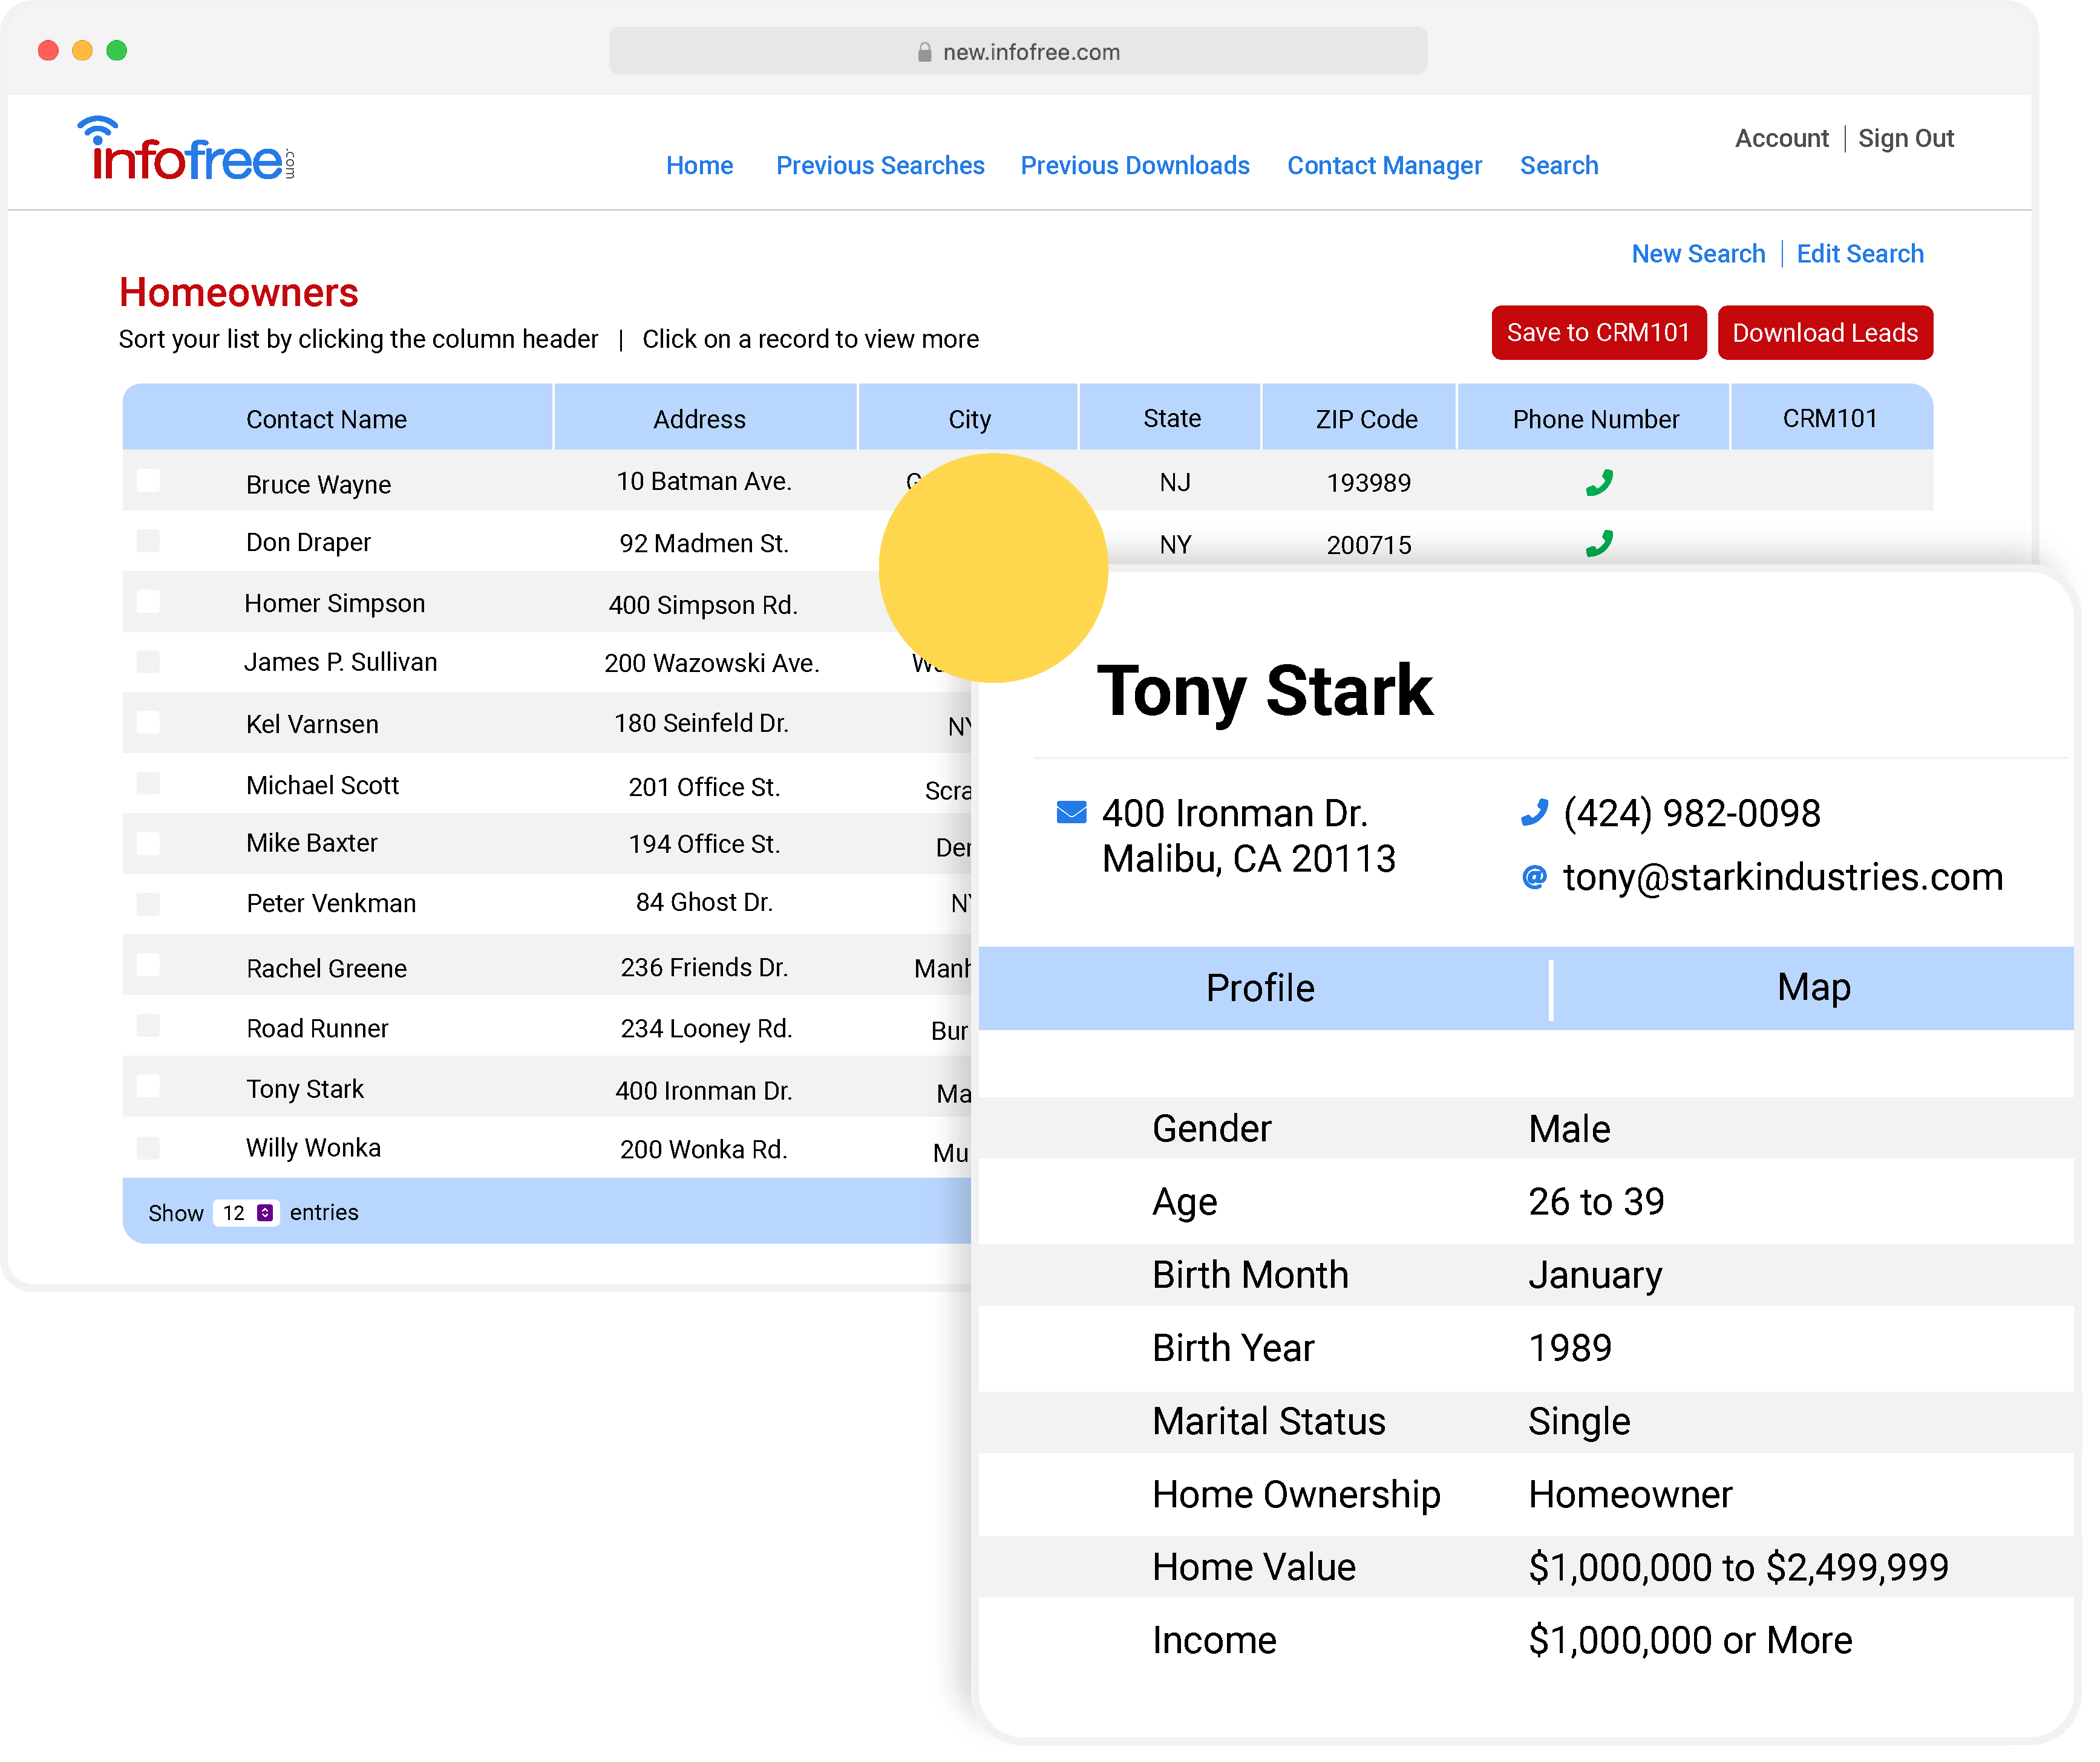The image size is (2100, 1762).
Task: Go to Previous Downloads
Action: pyautogui.click(x=1135, y=165)
